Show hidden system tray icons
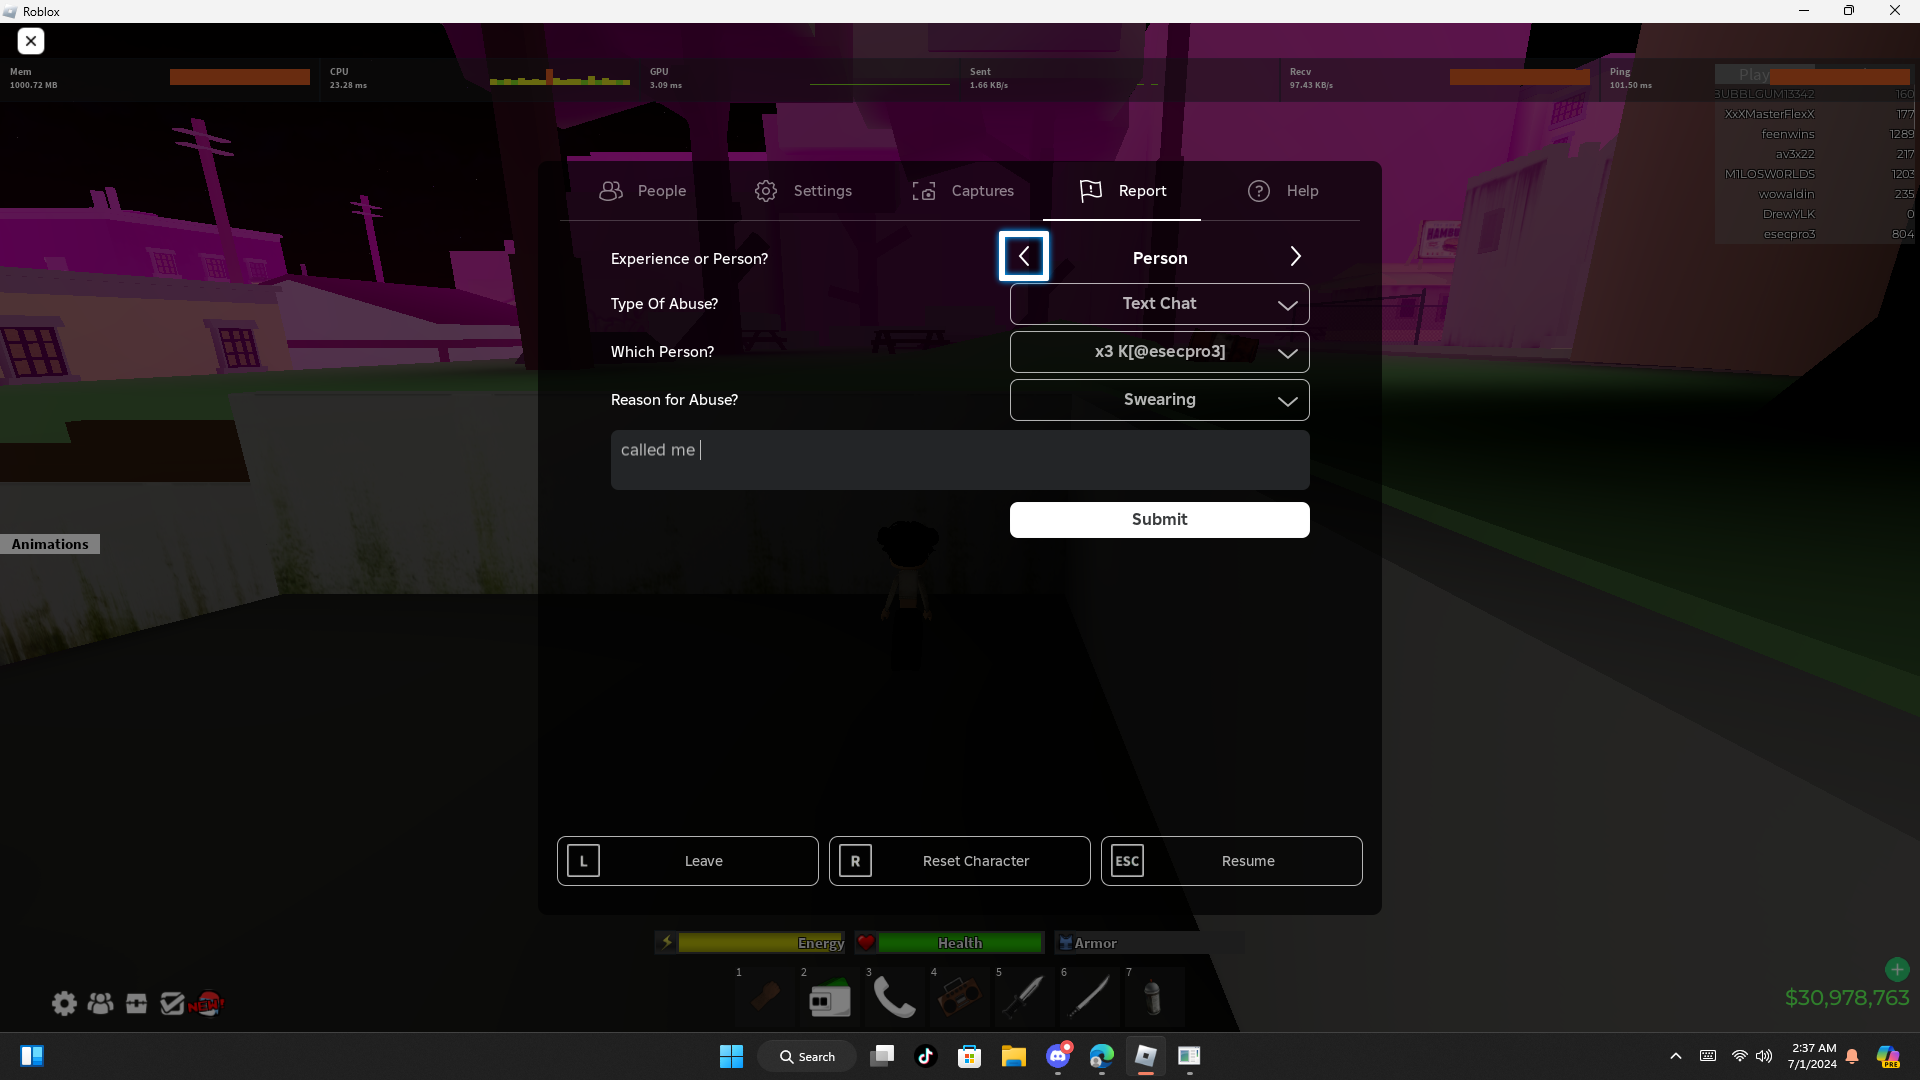The image size is (1920, 1080). tap(1676, 1056)
